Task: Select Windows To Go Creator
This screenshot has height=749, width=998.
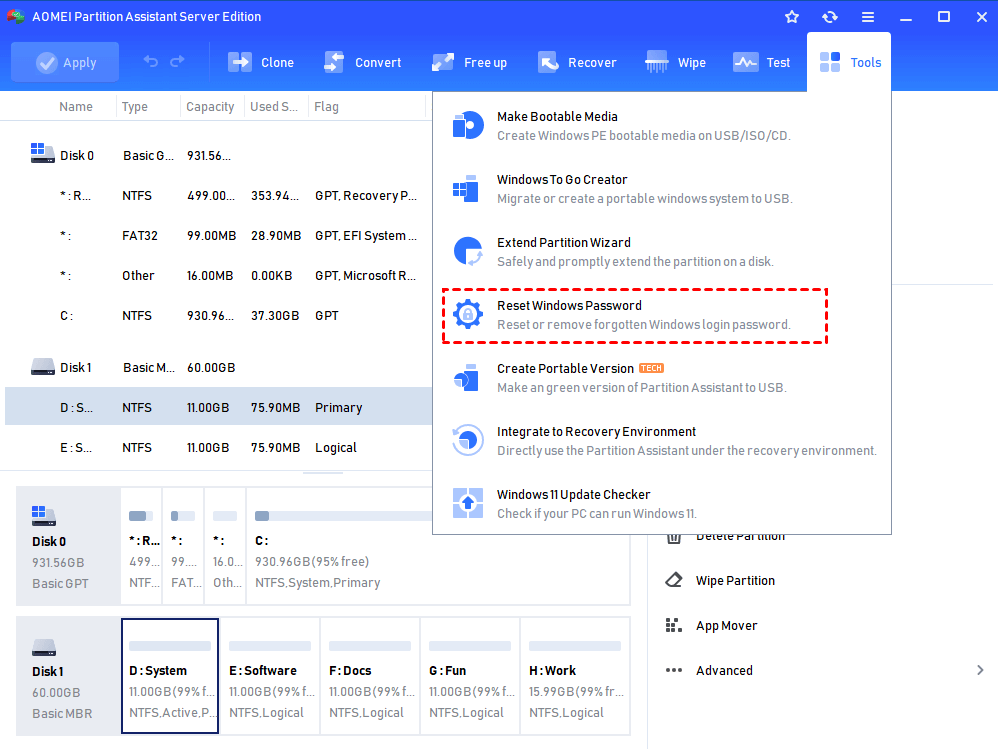Action: click(x=662, y=189)
